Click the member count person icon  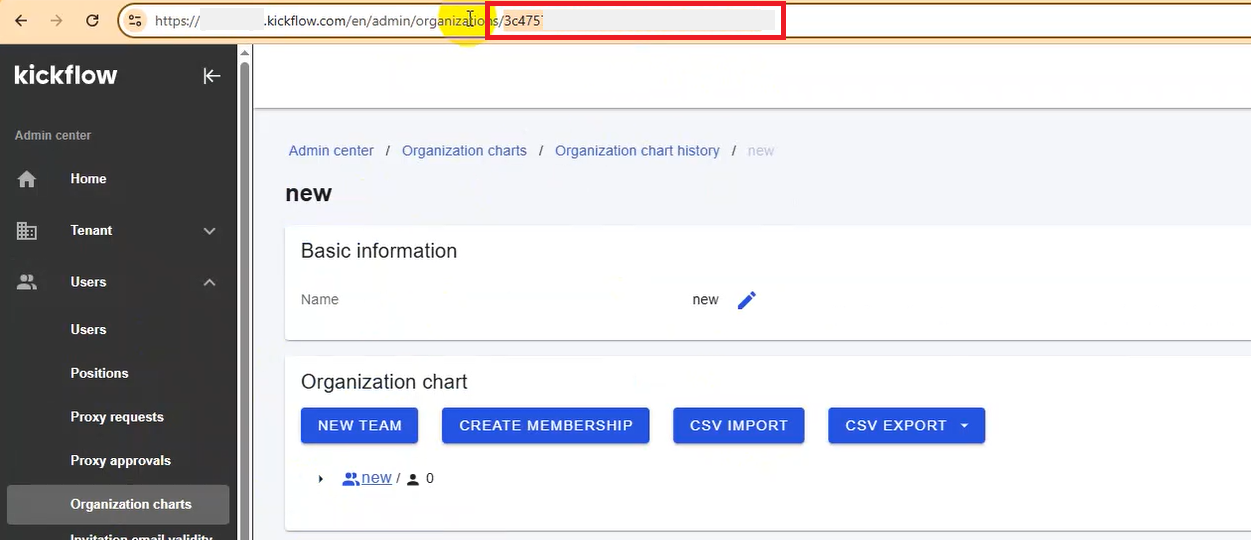pos(413,479)
